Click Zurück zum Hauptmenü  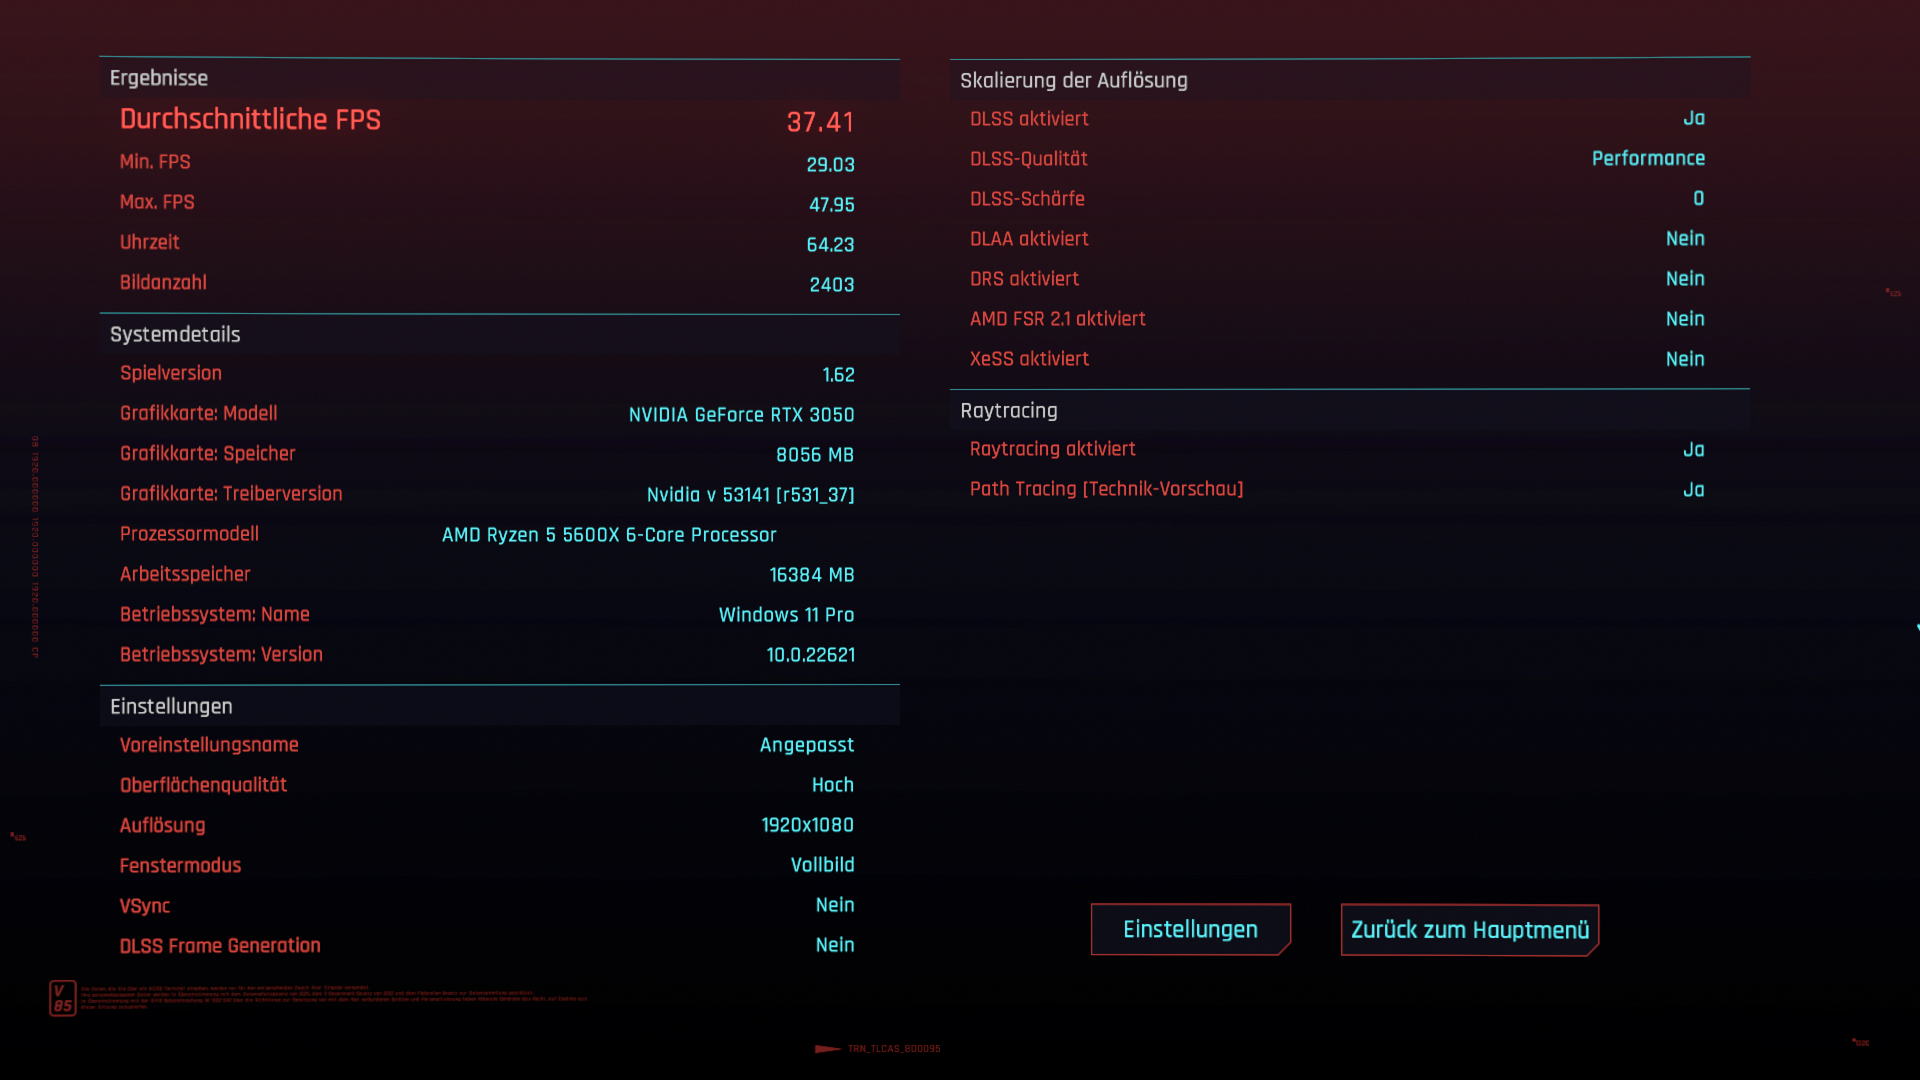[1468, 929]
